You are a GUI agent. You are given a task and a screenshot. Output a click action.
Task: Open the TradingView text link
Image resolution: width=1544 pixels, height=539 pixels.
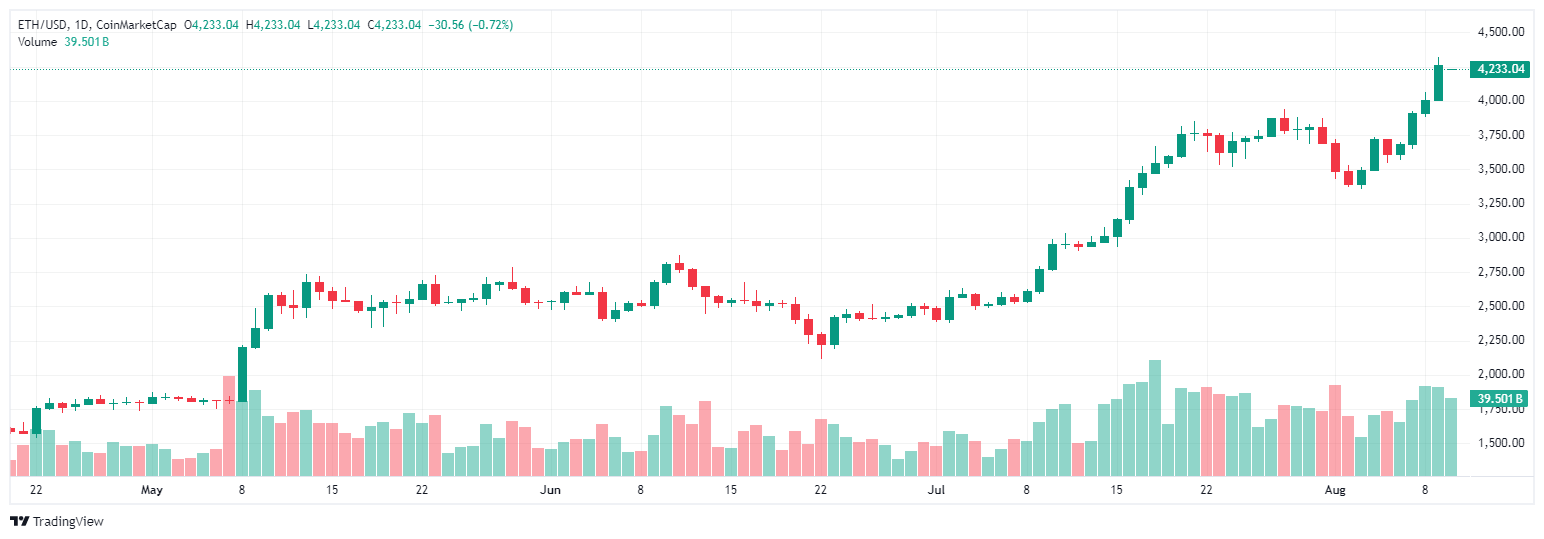68,522
